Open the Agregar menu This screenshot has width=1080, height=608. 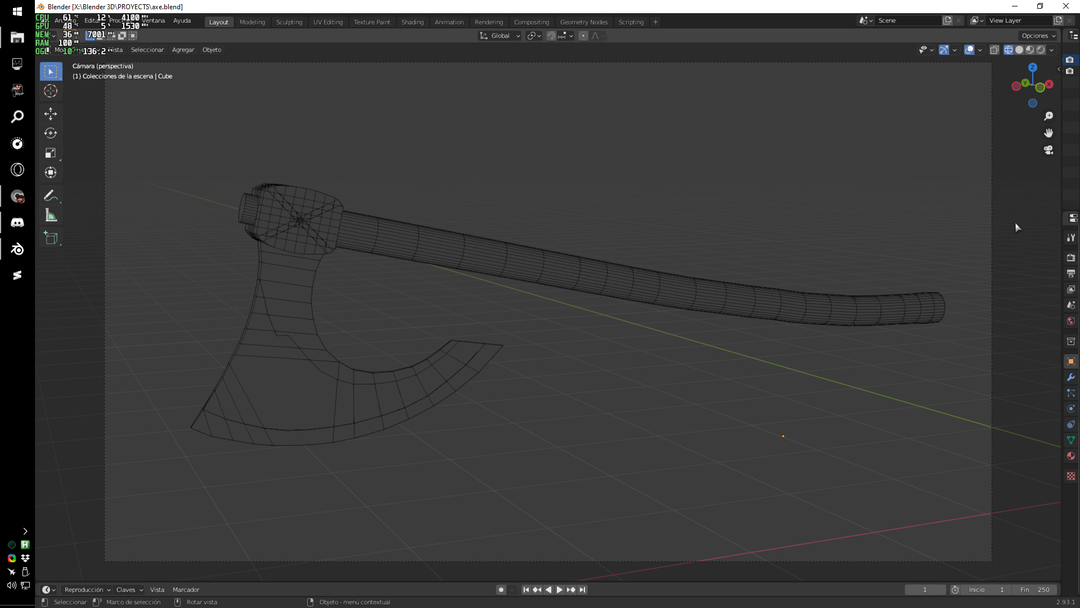point(183,49)
